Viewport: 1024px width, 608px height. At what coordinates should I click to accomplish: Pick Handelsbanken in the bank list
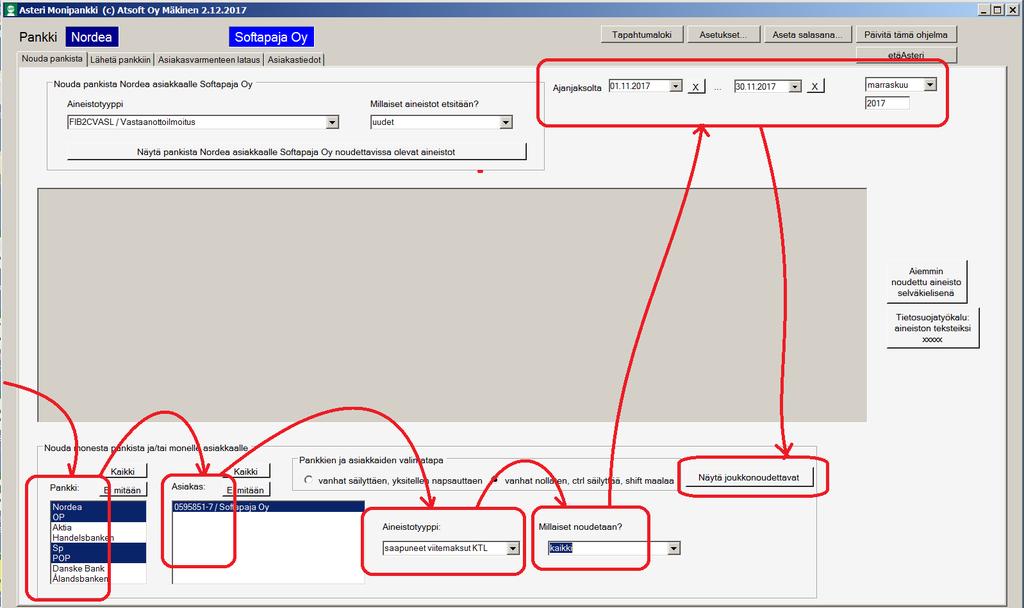pos(98,537)
